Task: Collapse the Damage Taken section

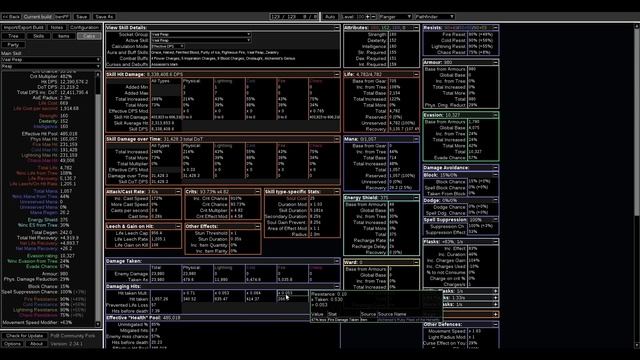Action: (x=337, y=261)
